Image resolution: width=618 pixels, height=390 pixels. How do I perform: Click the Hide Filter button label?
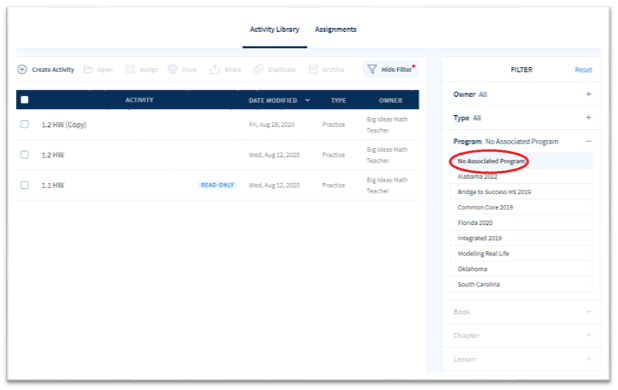(x=396, y=69)
